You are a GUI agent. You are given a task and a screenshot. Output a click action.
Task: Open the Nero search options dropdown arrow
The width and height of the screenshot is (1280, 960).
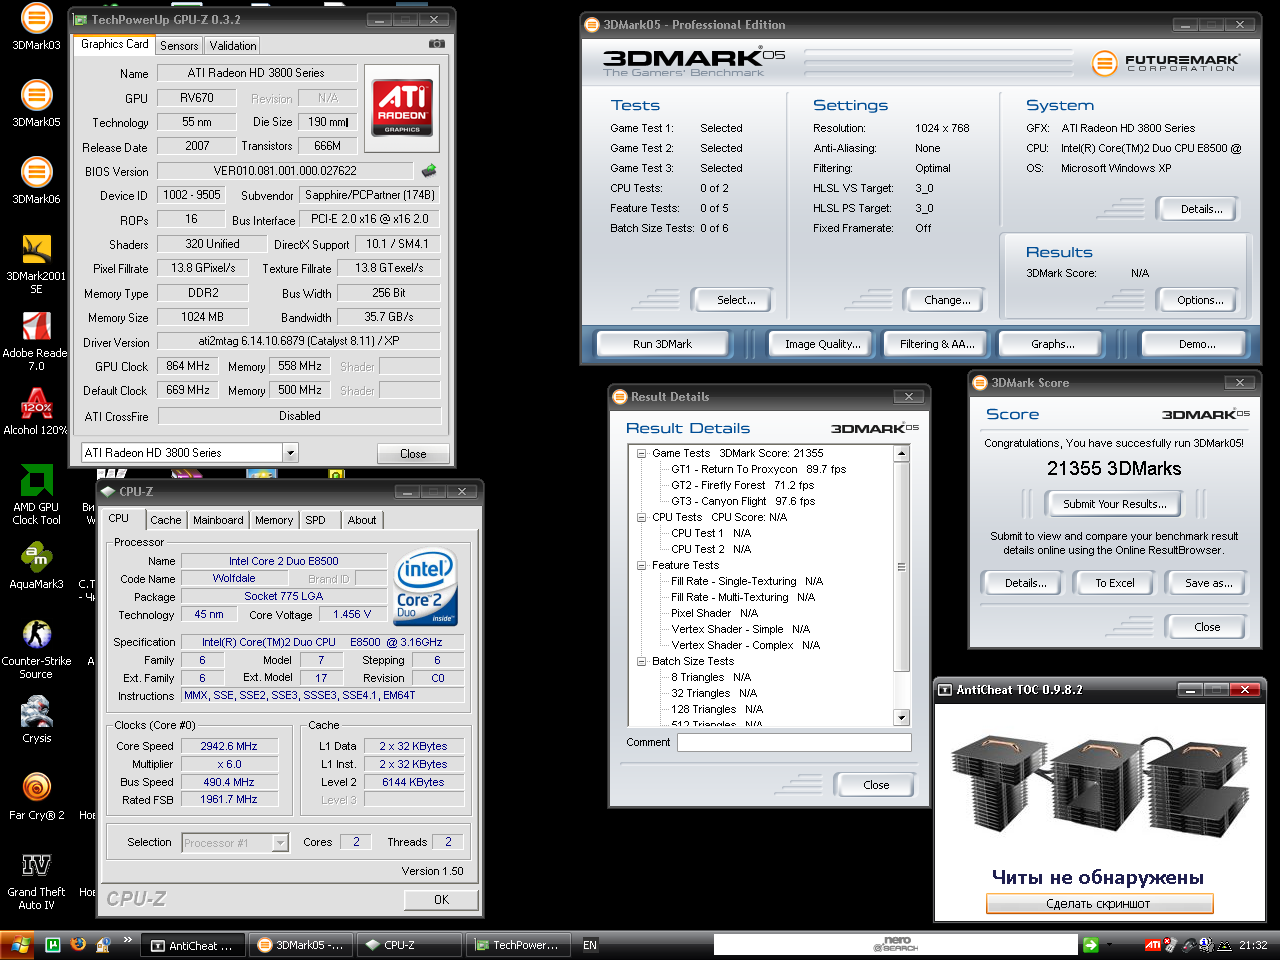click(x=1108, y=945)
